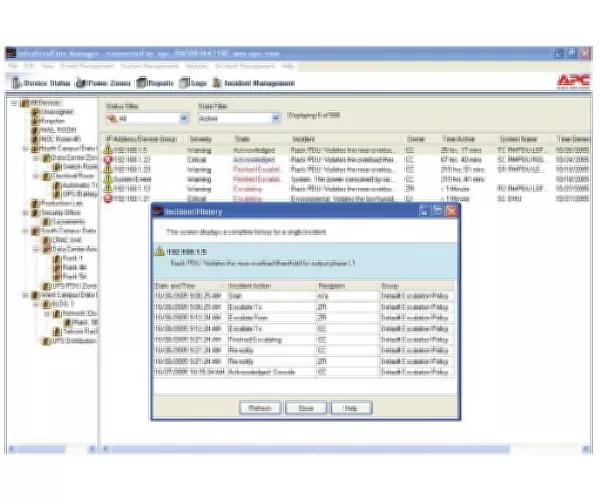Click the warning icon in the Incident History dialog

point(160,251)
